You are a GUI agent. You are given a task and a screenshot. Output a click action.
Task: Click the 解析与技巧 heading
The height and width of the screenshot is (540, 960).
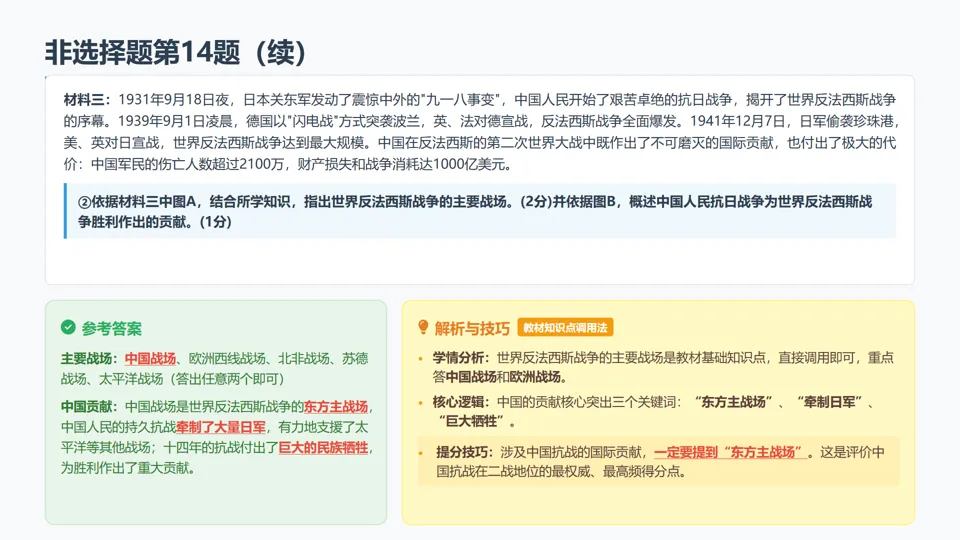coord(472,329)
